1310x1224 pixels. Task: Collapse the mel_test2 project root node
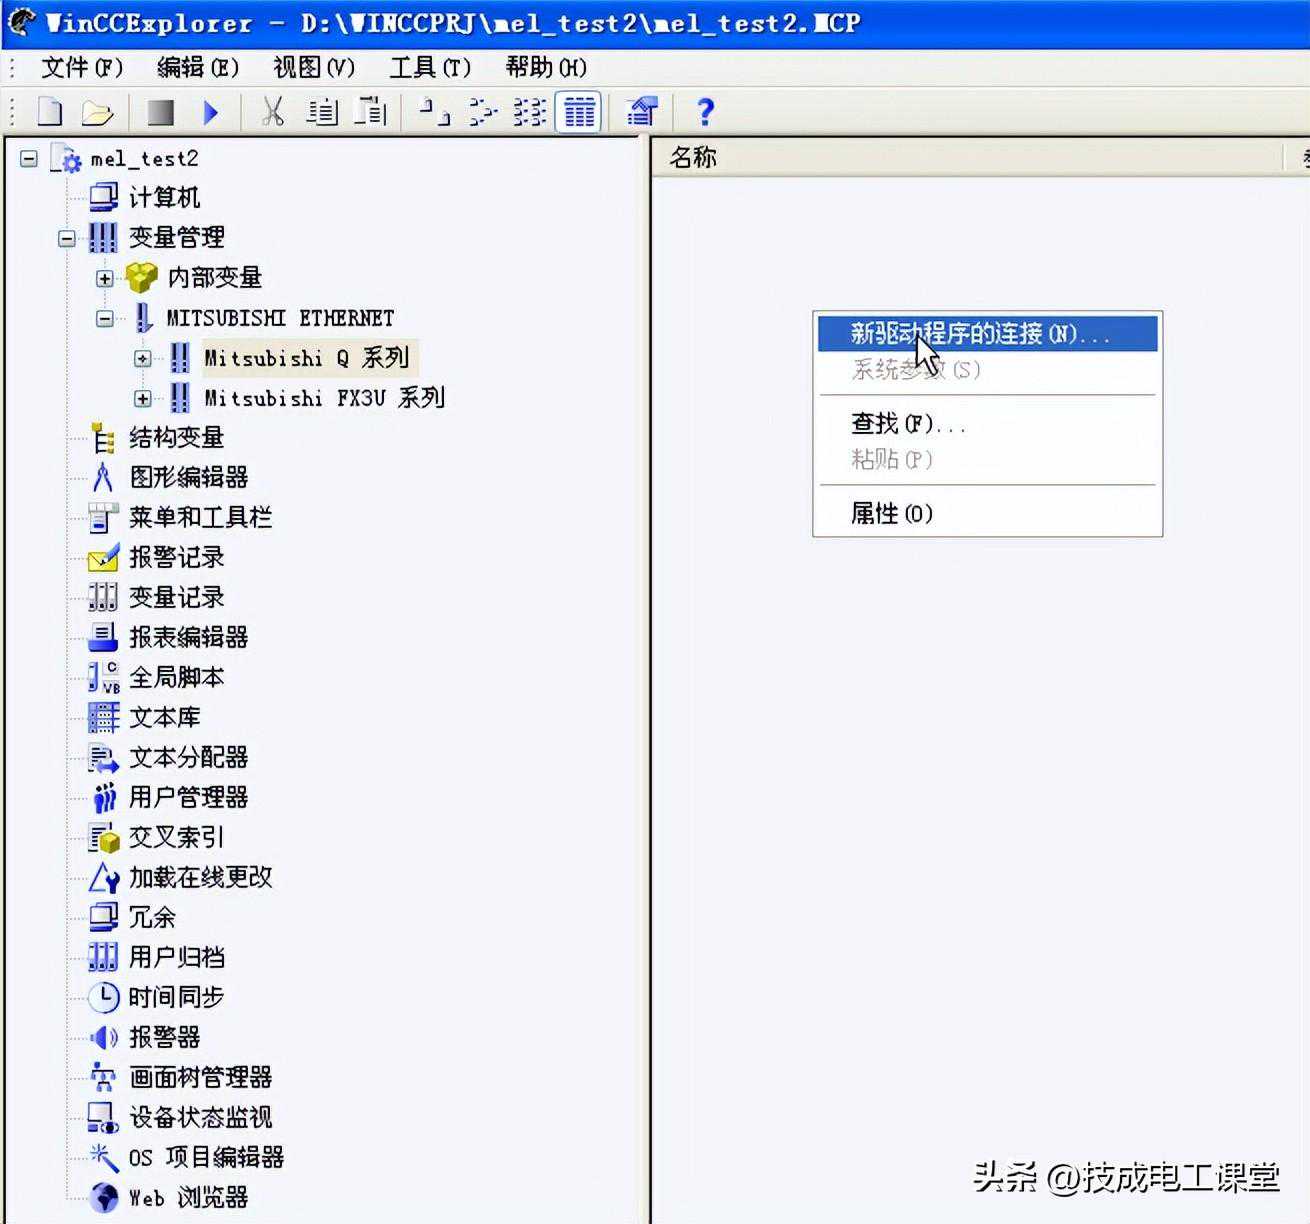pyautogui.click(x=29, y=158)
